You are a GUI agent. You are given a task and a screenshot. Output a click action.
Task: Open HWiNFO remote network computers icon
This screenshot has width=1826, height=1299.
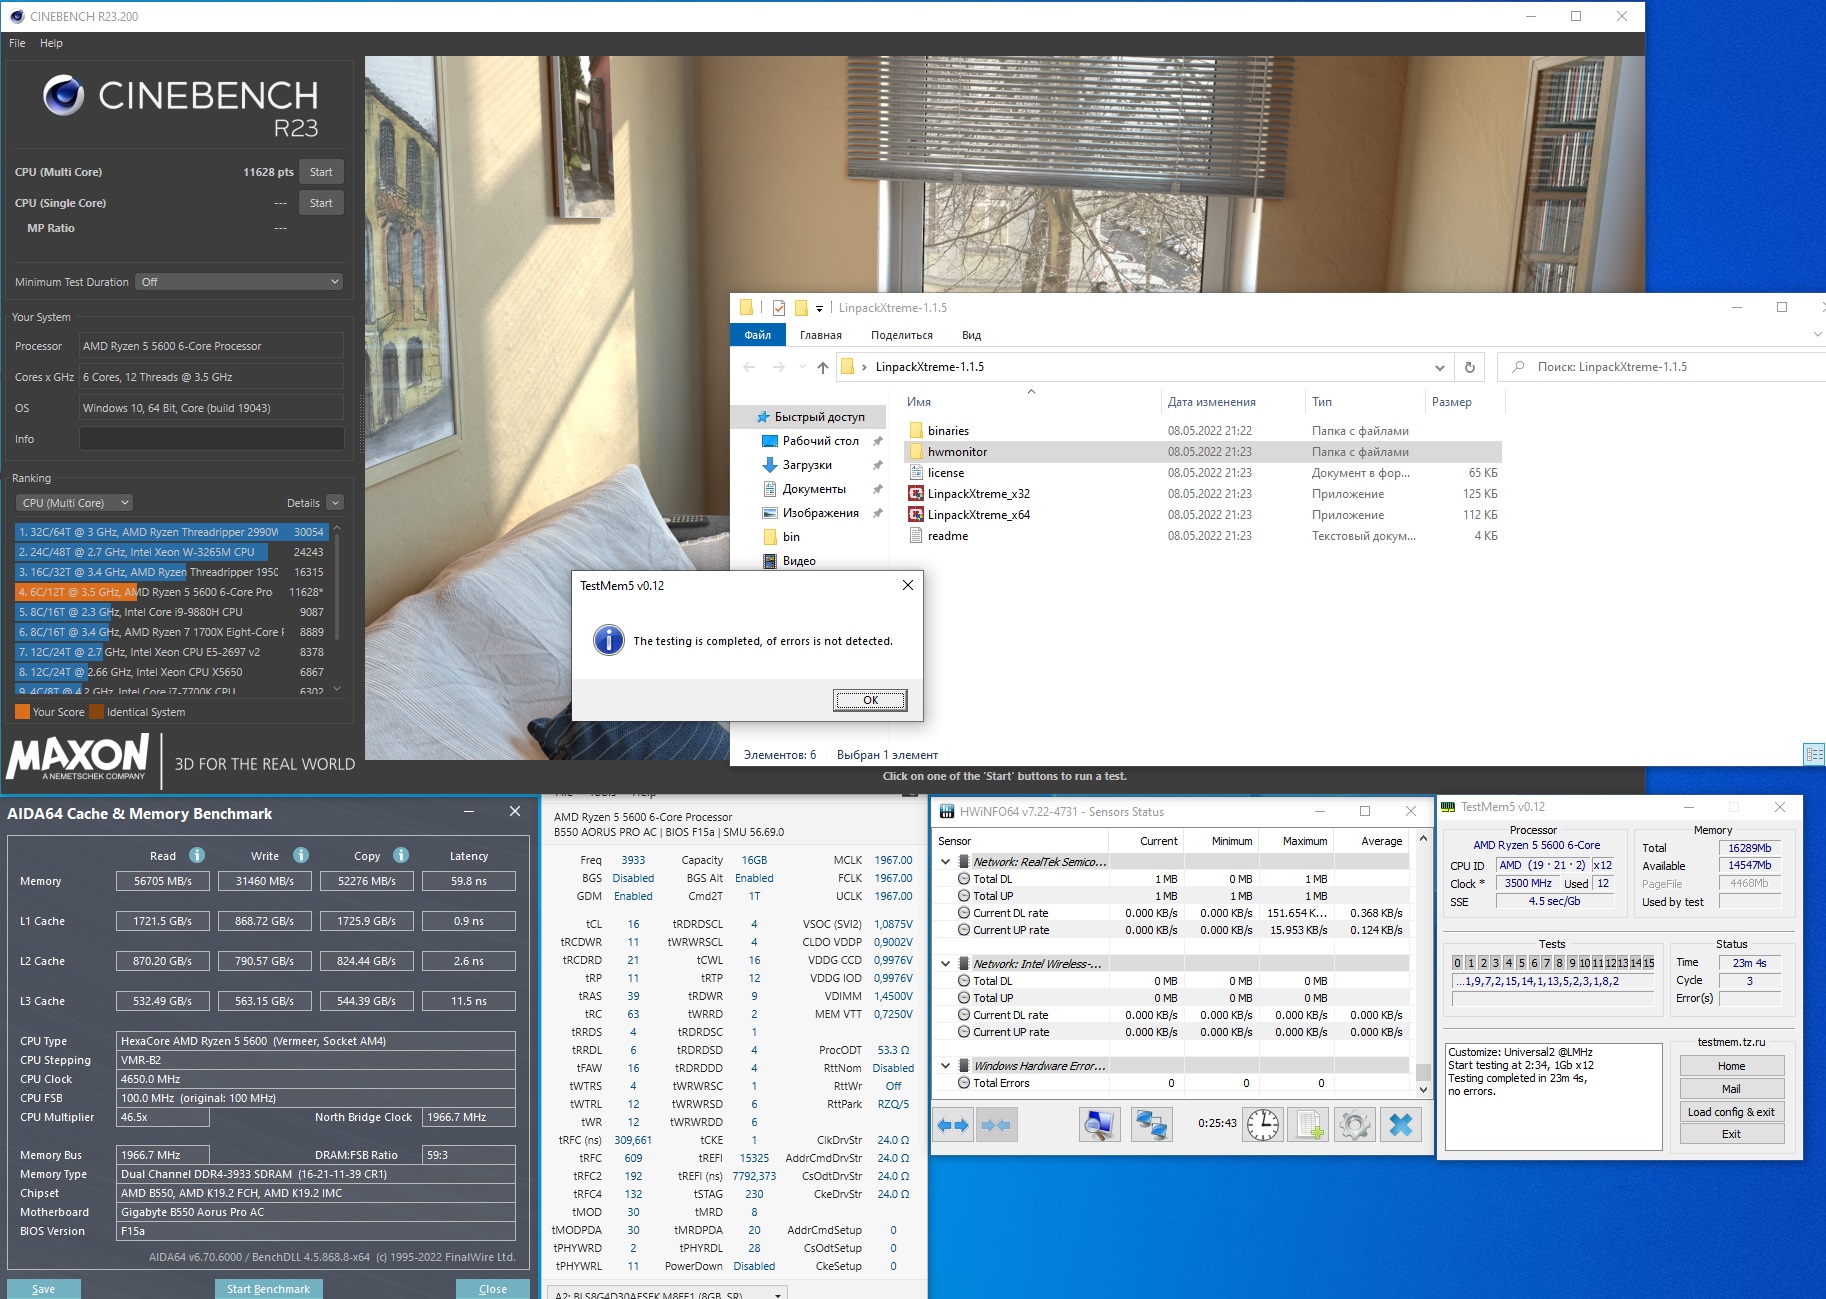(x=1151, y=1125)
